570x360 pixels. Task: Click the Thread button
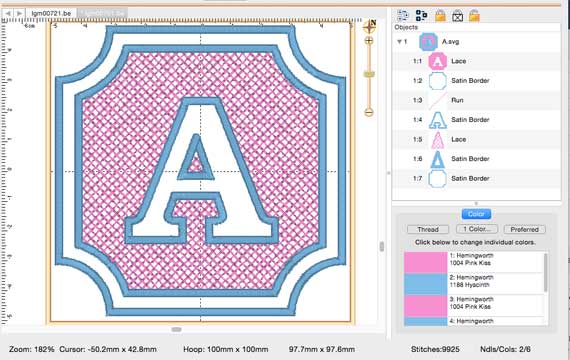click(428, 229)
